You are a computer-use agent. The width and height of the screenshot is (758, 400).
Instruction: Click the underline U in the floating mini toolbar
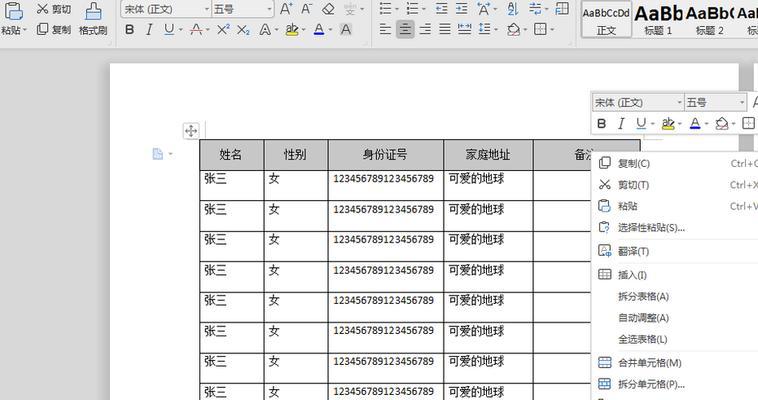(x=641, y=123)
